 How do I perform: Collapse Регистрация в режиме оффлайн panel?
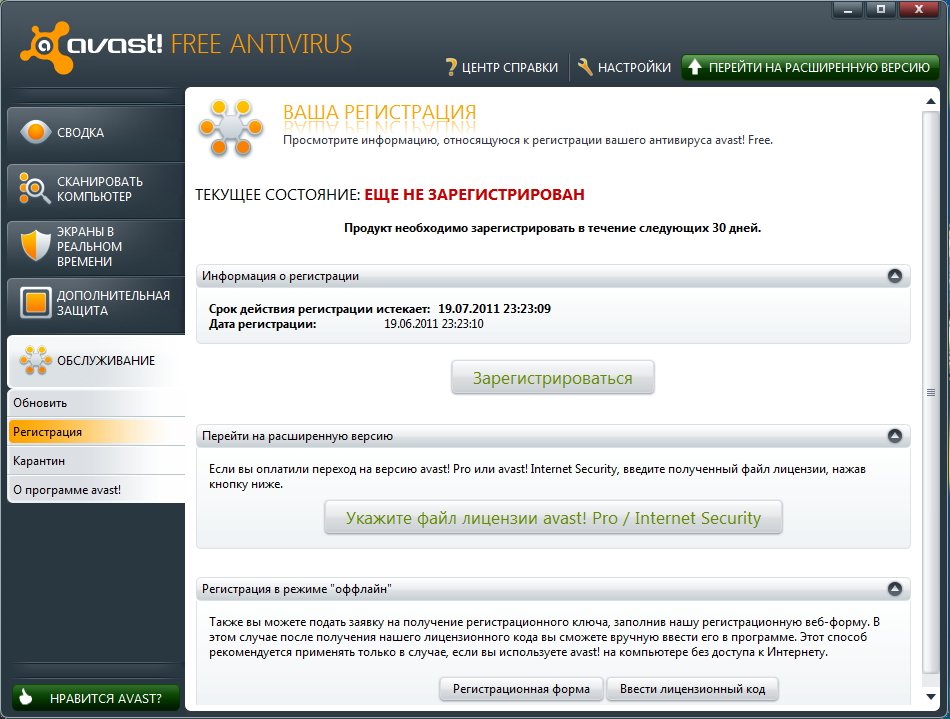(895, 589)
